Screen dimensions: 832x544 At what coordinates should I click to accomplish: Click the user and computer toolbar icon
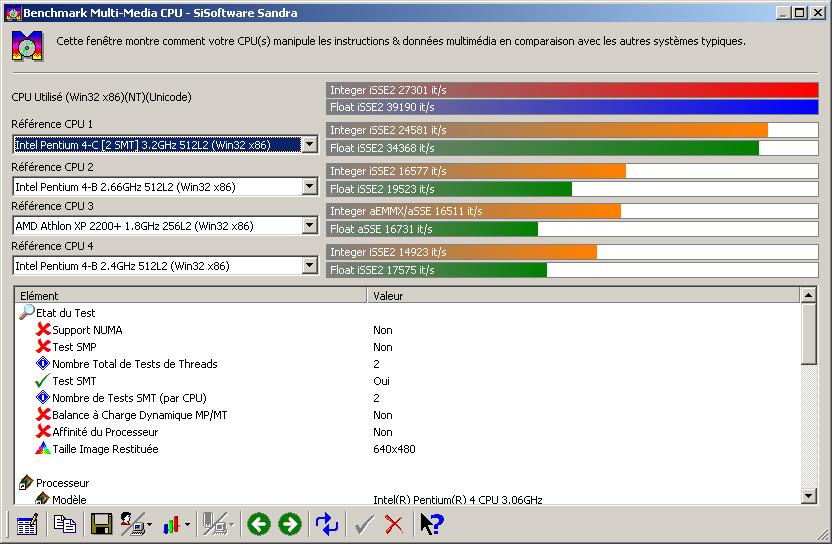[x=133, y=524]
